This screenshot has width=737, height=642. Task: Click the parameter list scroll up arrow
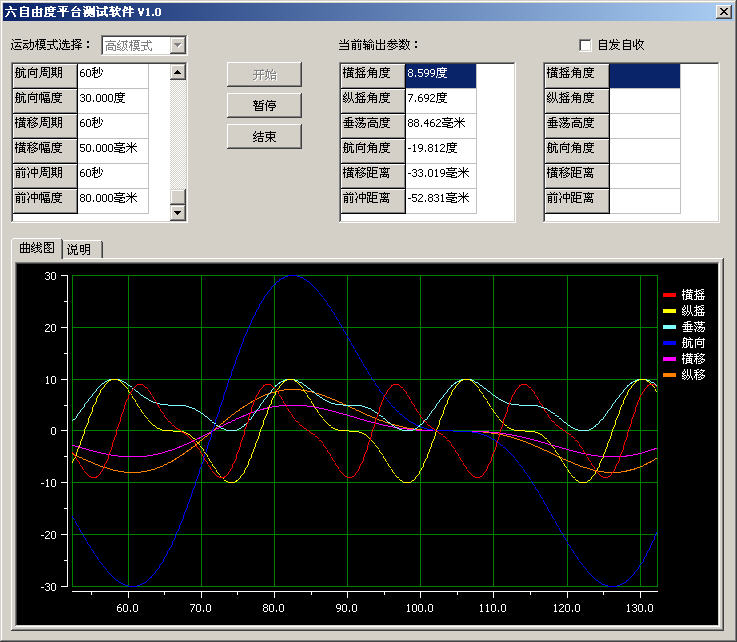coord(178,72)
